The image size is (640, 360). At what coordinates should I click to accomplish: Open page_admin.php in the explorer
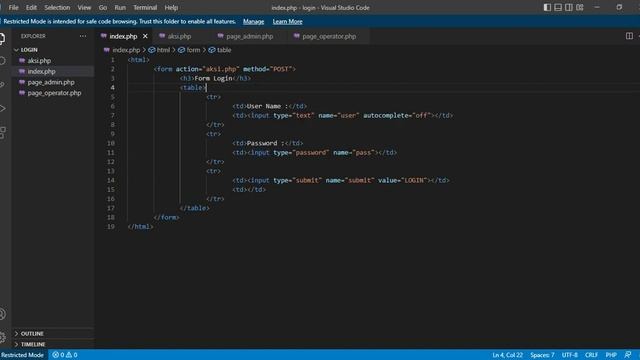[53, 82]
